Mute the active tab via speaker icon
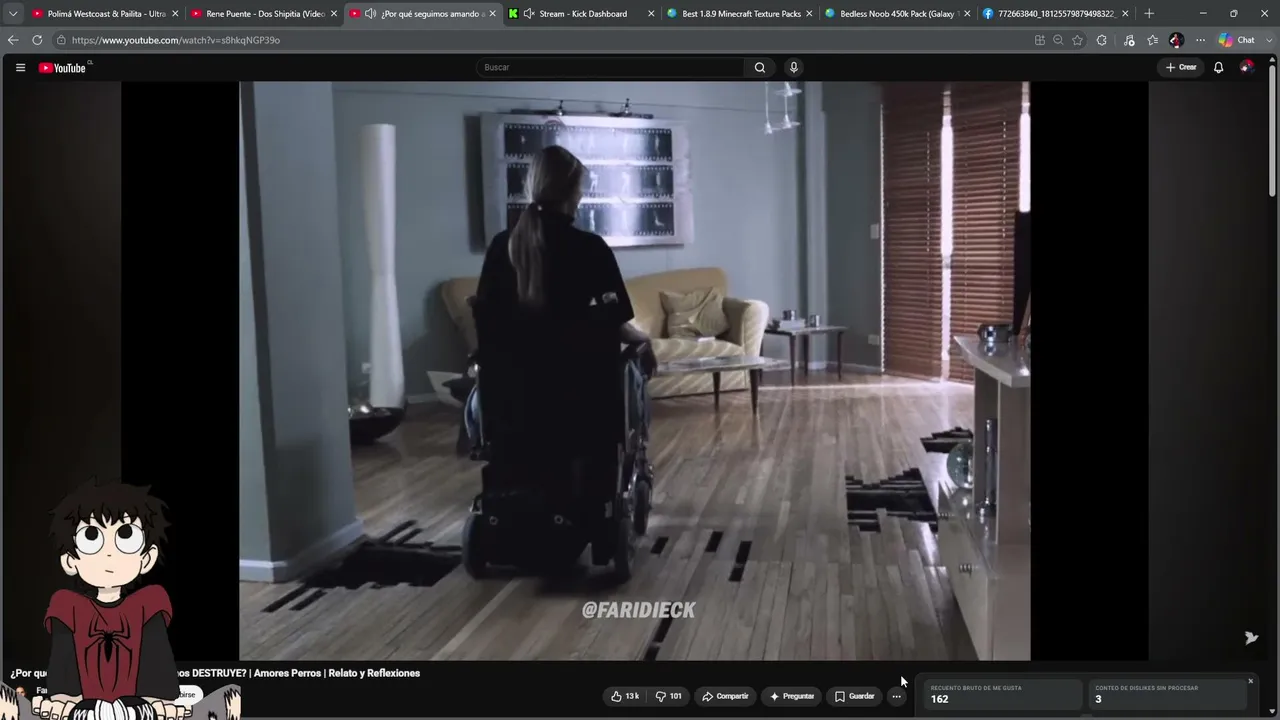 click(370, 14)
